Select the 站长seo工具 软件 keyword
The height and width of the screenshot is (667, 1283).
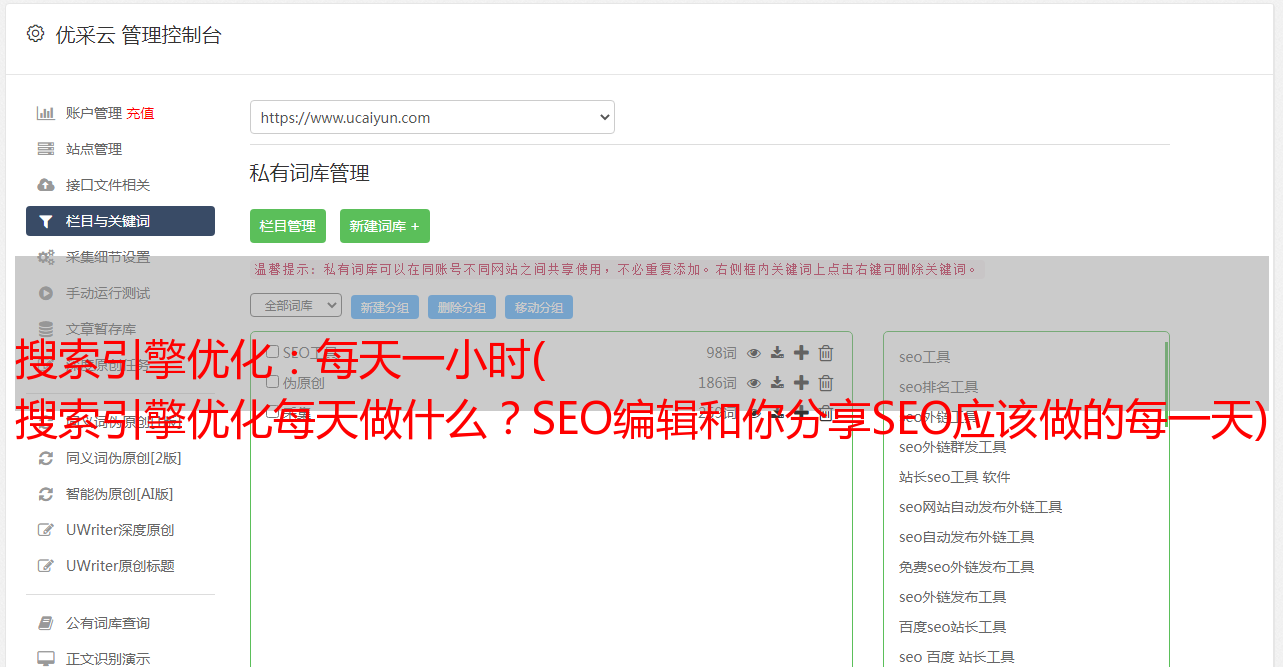tap(955, 477)
